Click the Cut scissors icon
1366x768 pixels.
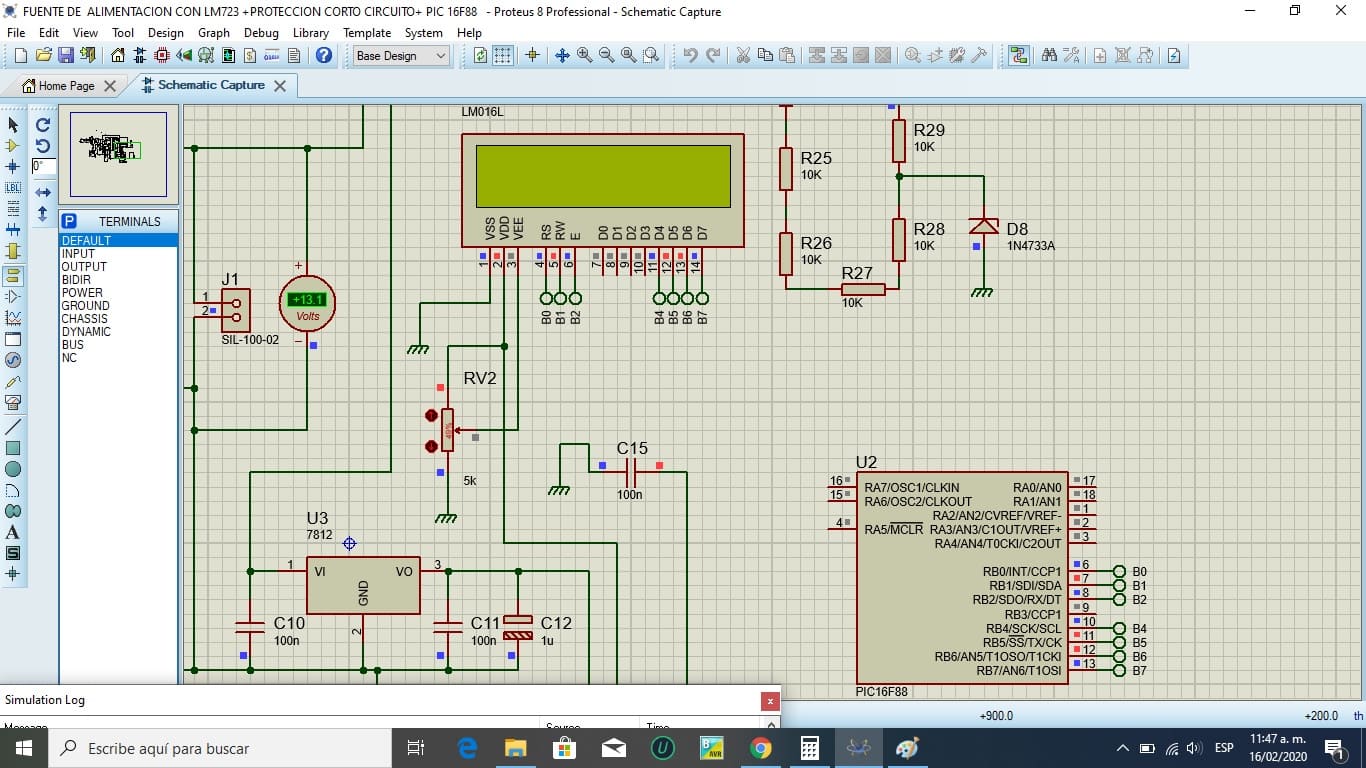[743, 56]
